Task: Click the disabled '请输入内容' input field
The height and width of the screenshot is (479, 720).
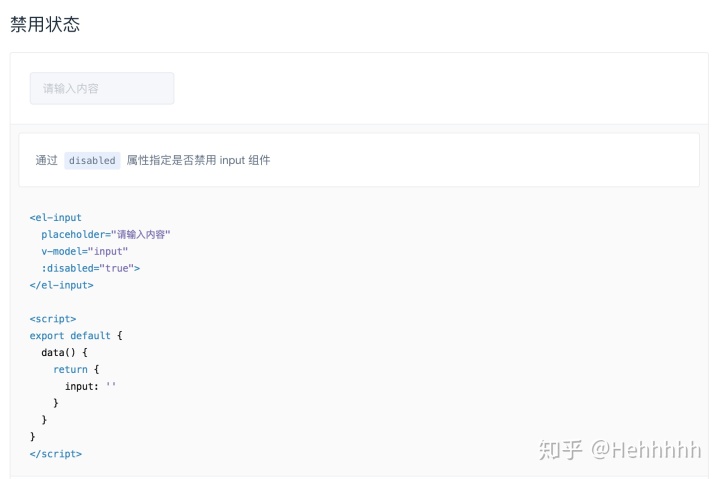Action: 102,88
